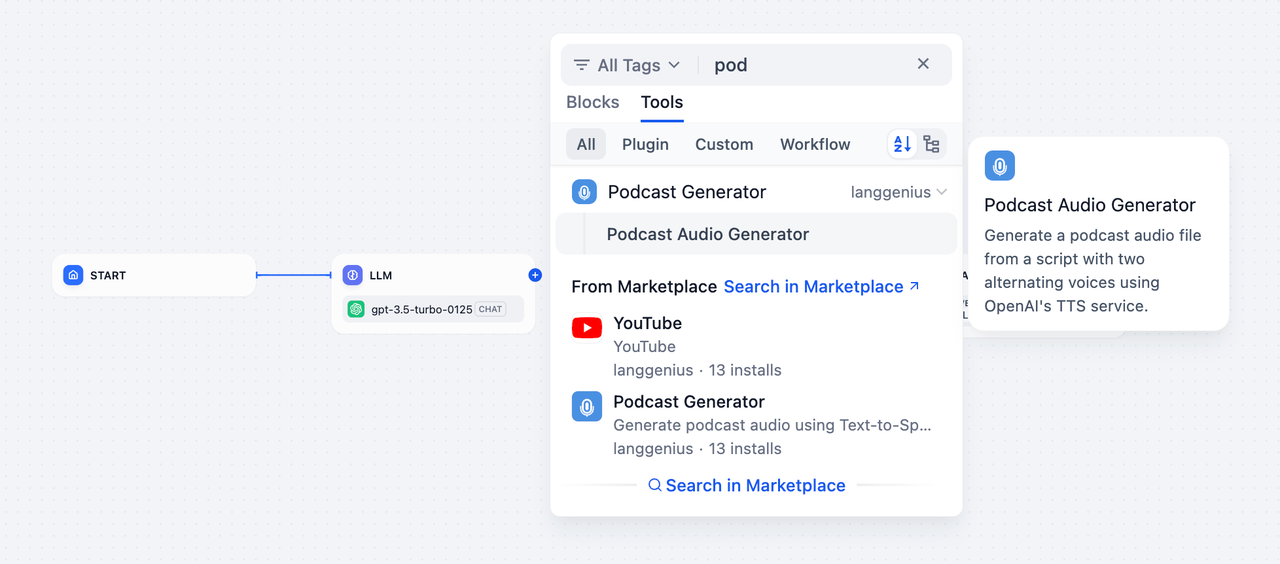Collapse the langgenius Podcast Generator group

[x=941, y=192]
